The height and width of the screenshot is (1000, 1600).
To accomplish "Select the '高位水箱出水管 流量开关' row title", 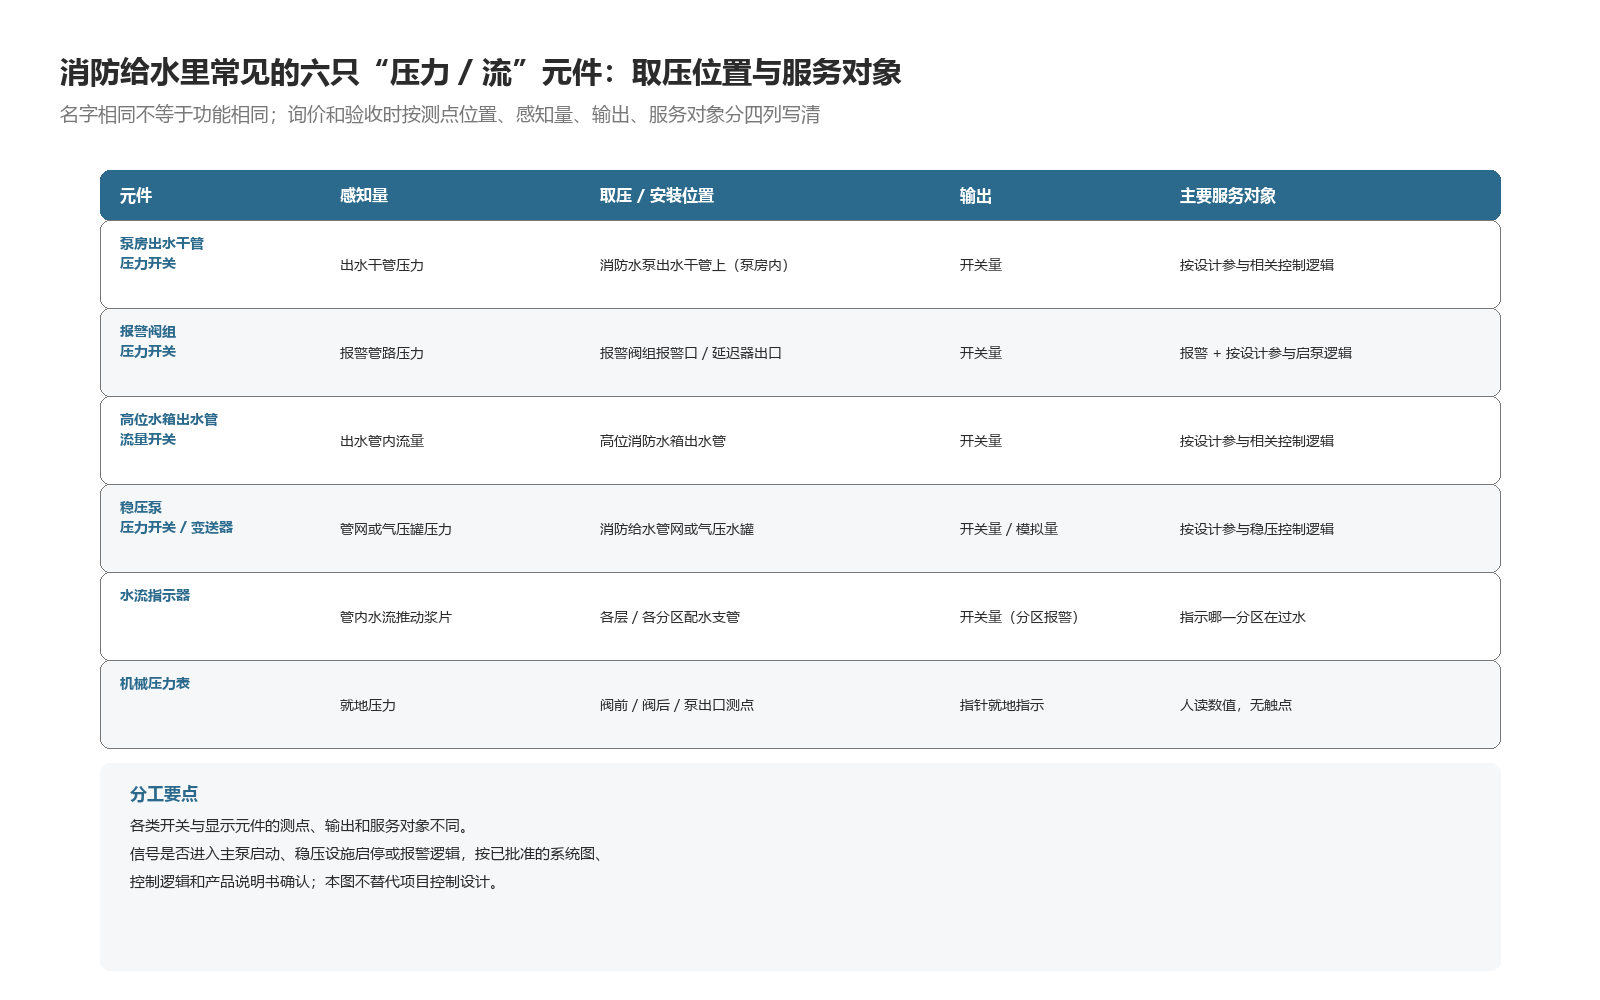I will [169, 429].
